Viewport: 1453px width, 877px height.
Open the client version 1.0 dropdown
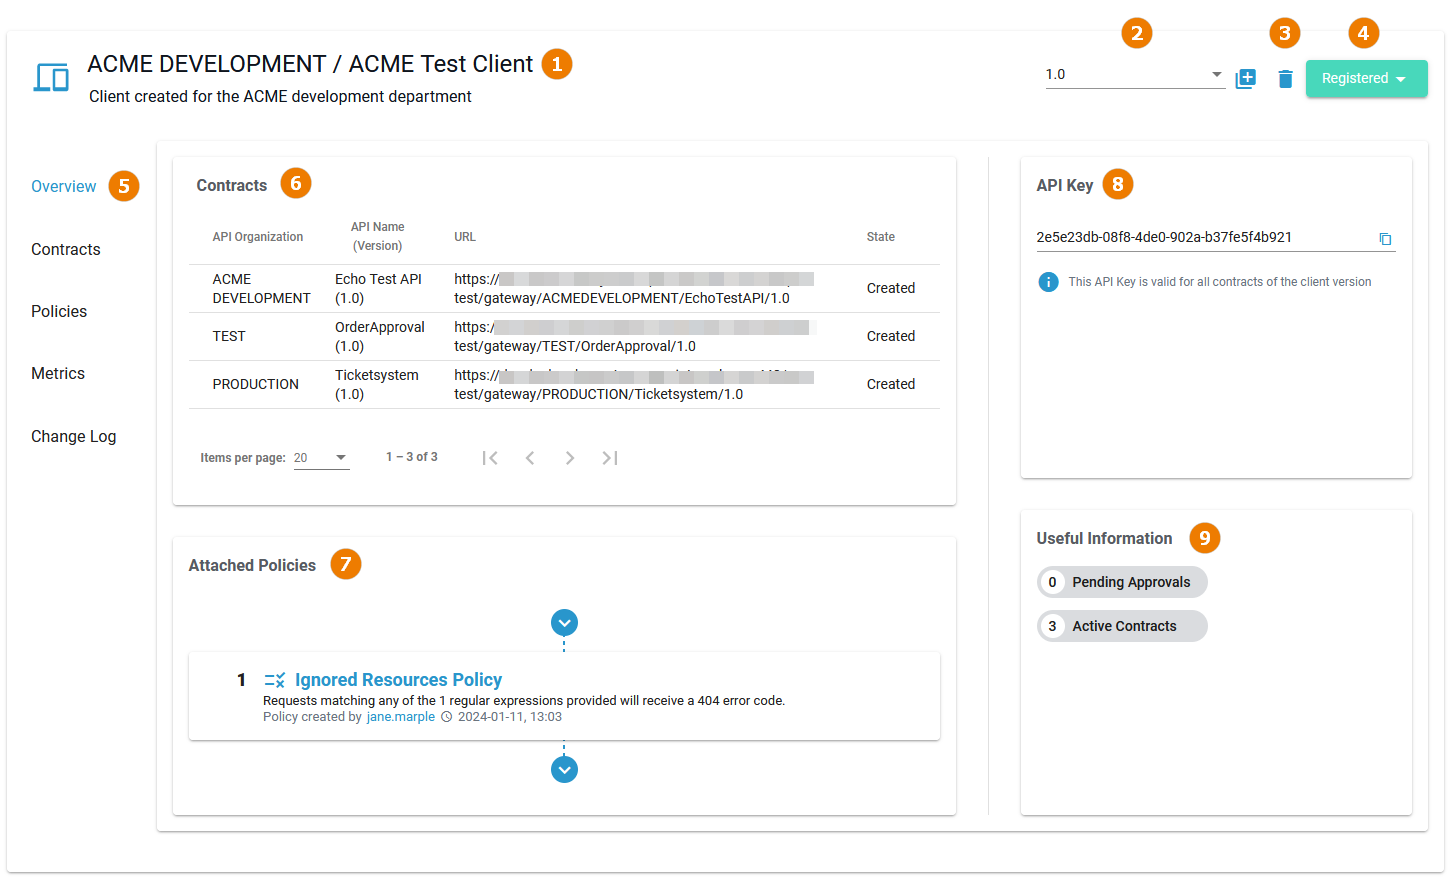[1134, 75]
